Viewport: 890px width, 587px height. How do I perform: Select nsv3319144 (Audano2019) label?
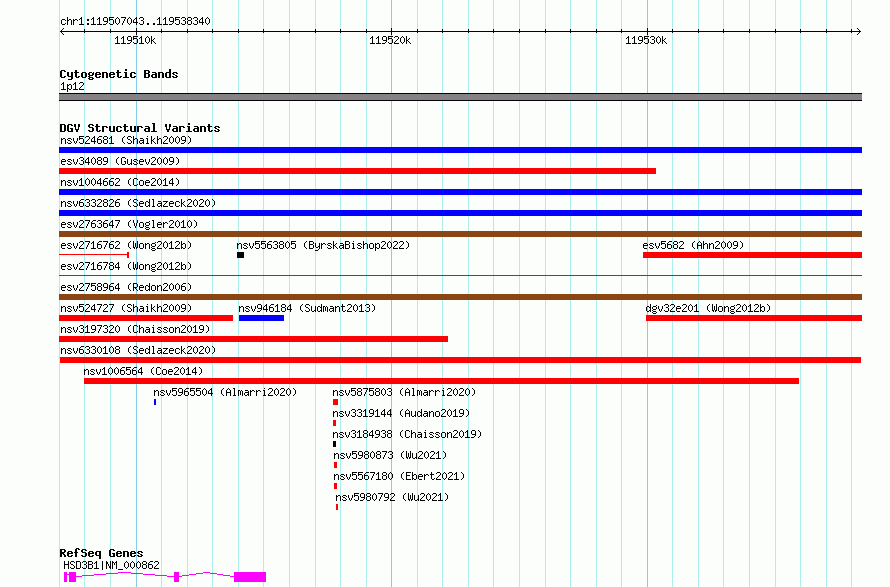[401, 413]
